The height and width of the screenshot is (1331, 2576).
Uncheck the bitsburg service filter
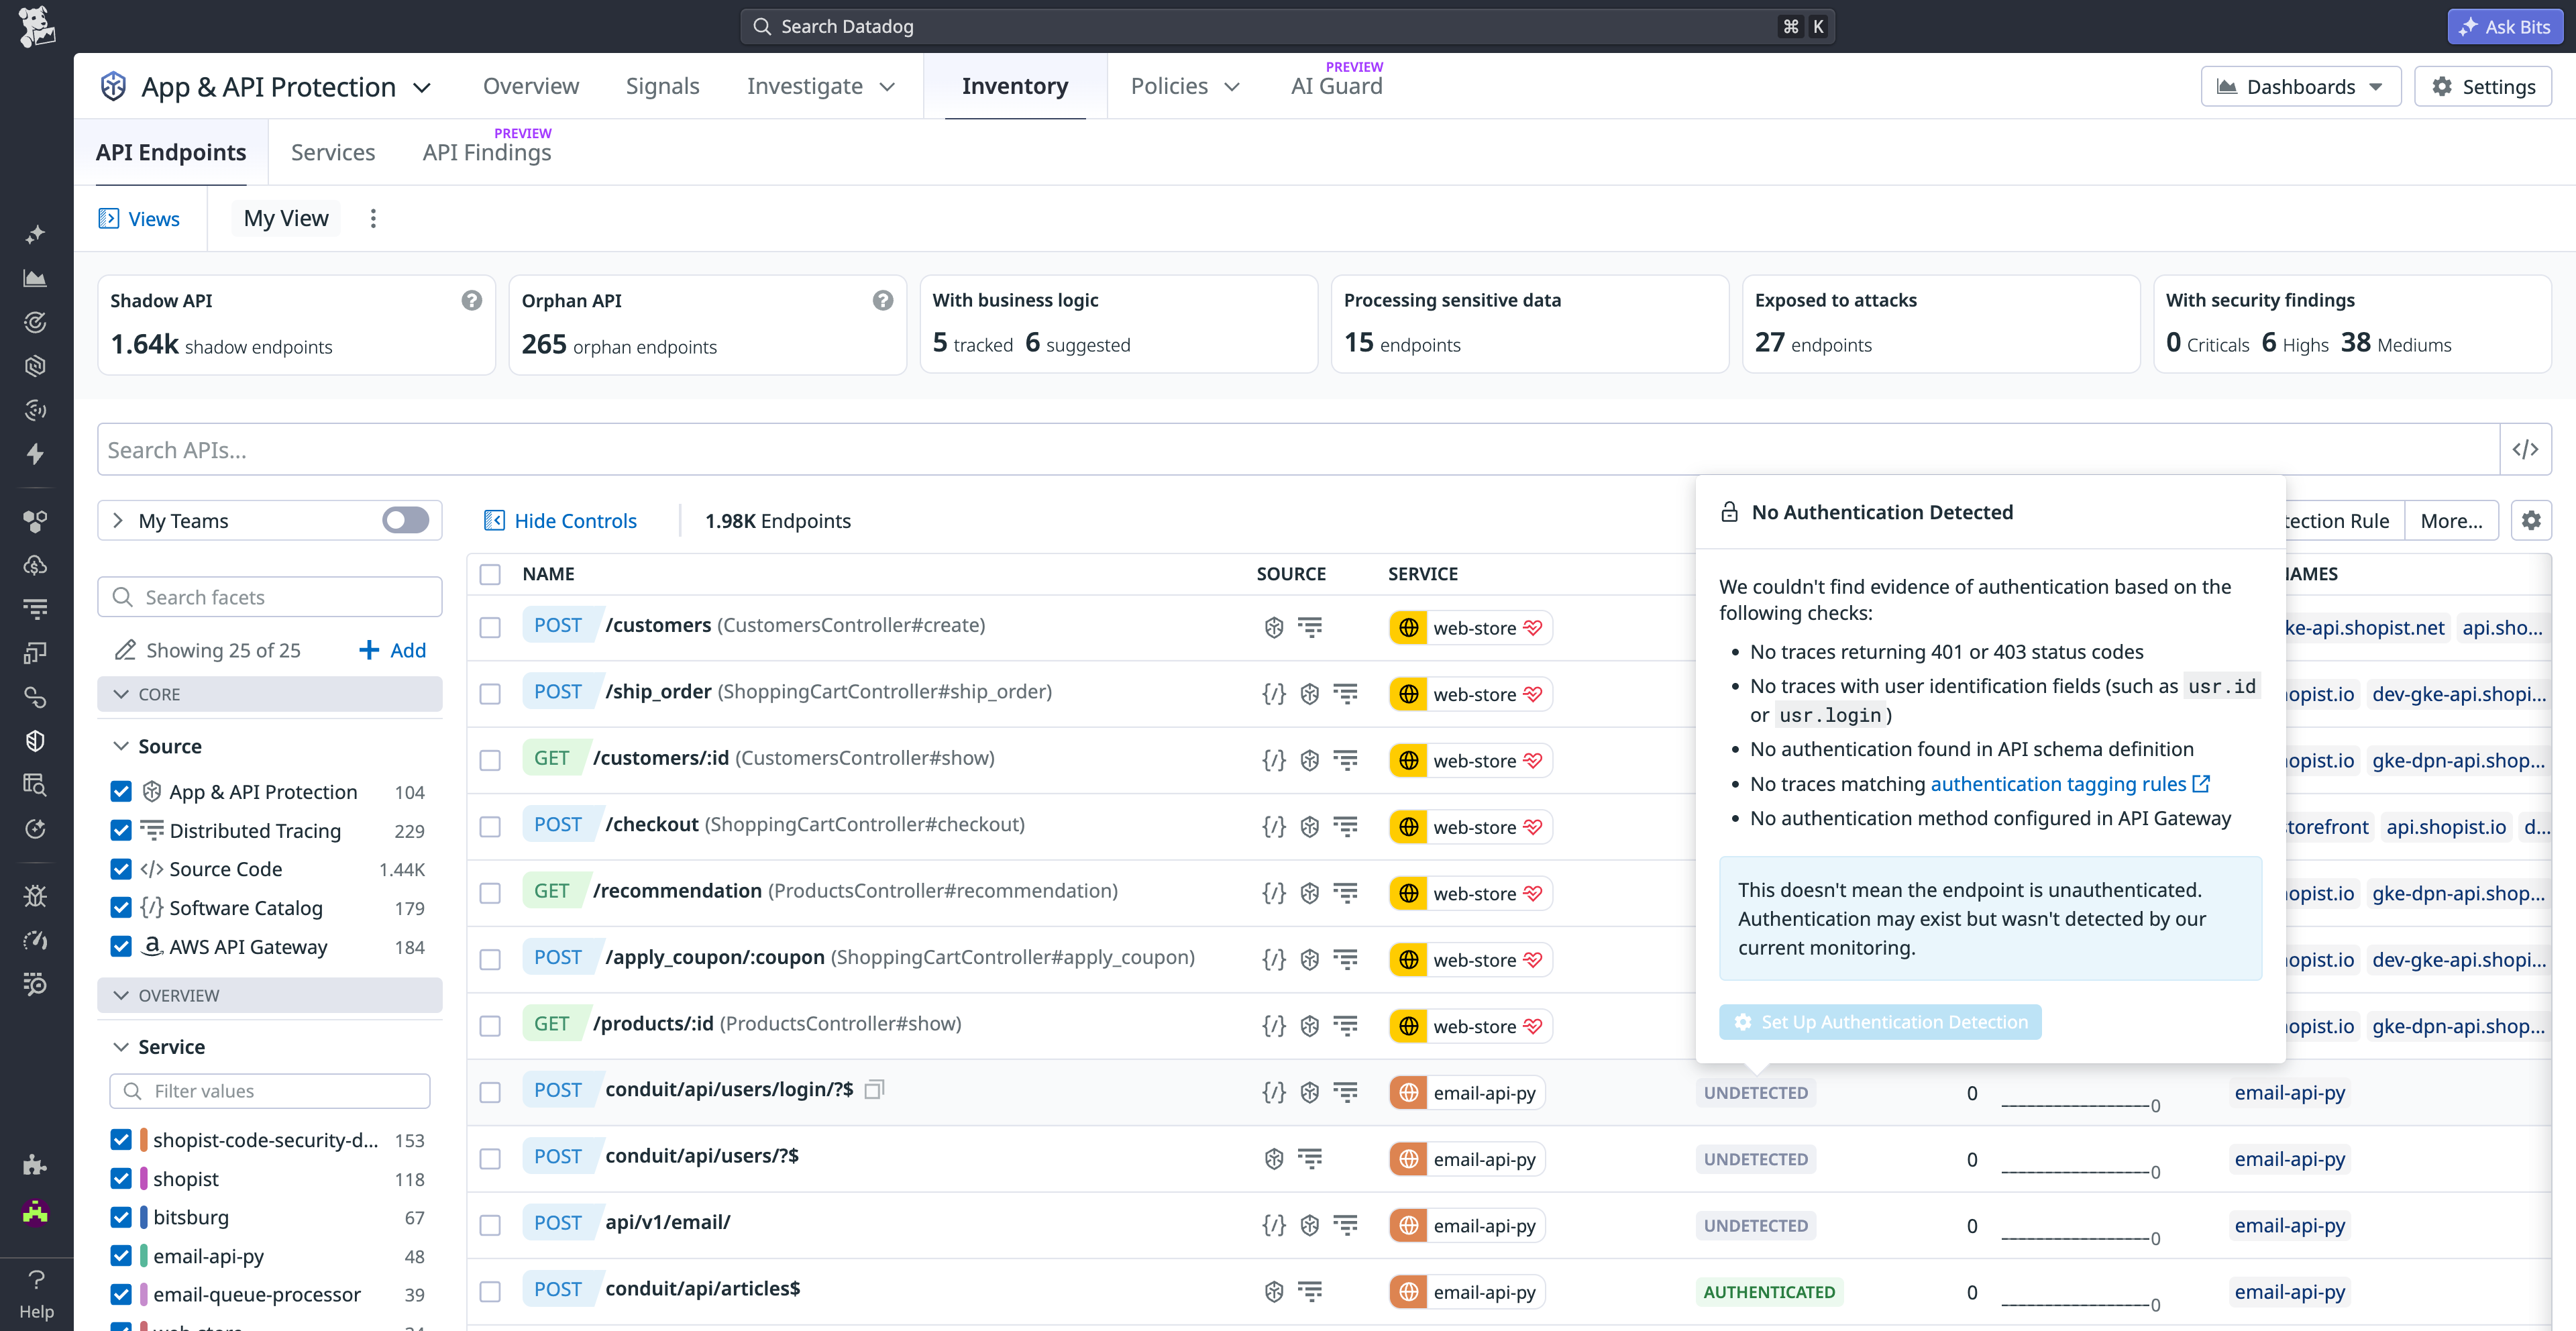121,1217
